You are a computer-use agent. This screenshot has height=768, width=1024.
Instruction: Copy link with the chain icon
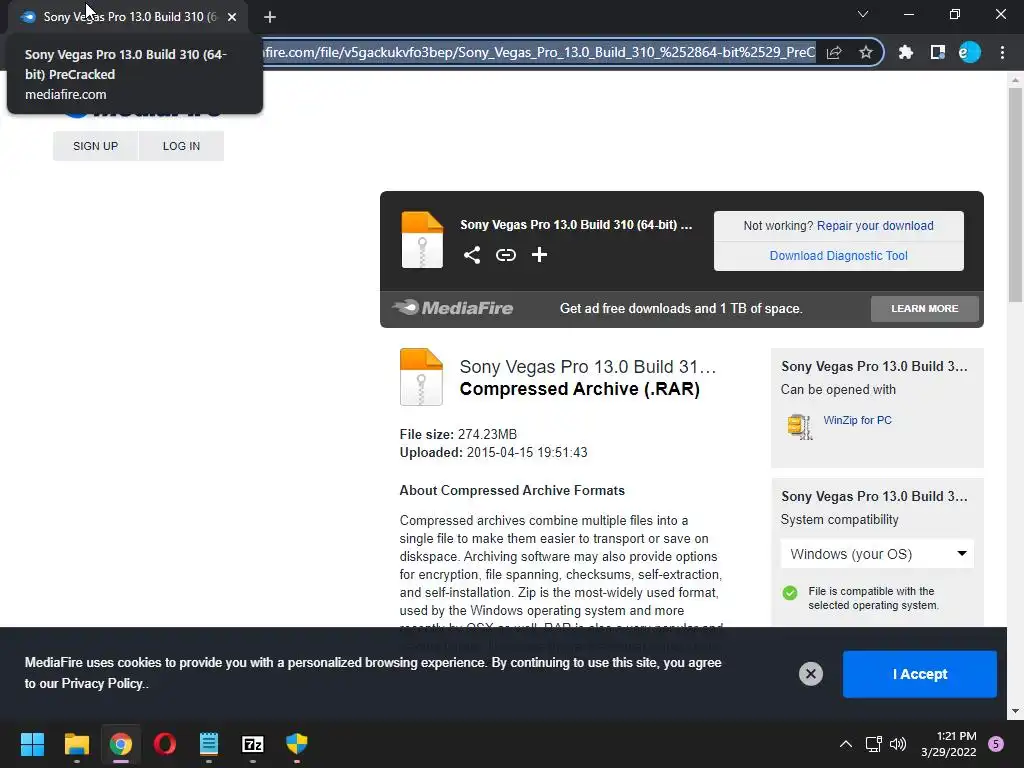(505, 255)
